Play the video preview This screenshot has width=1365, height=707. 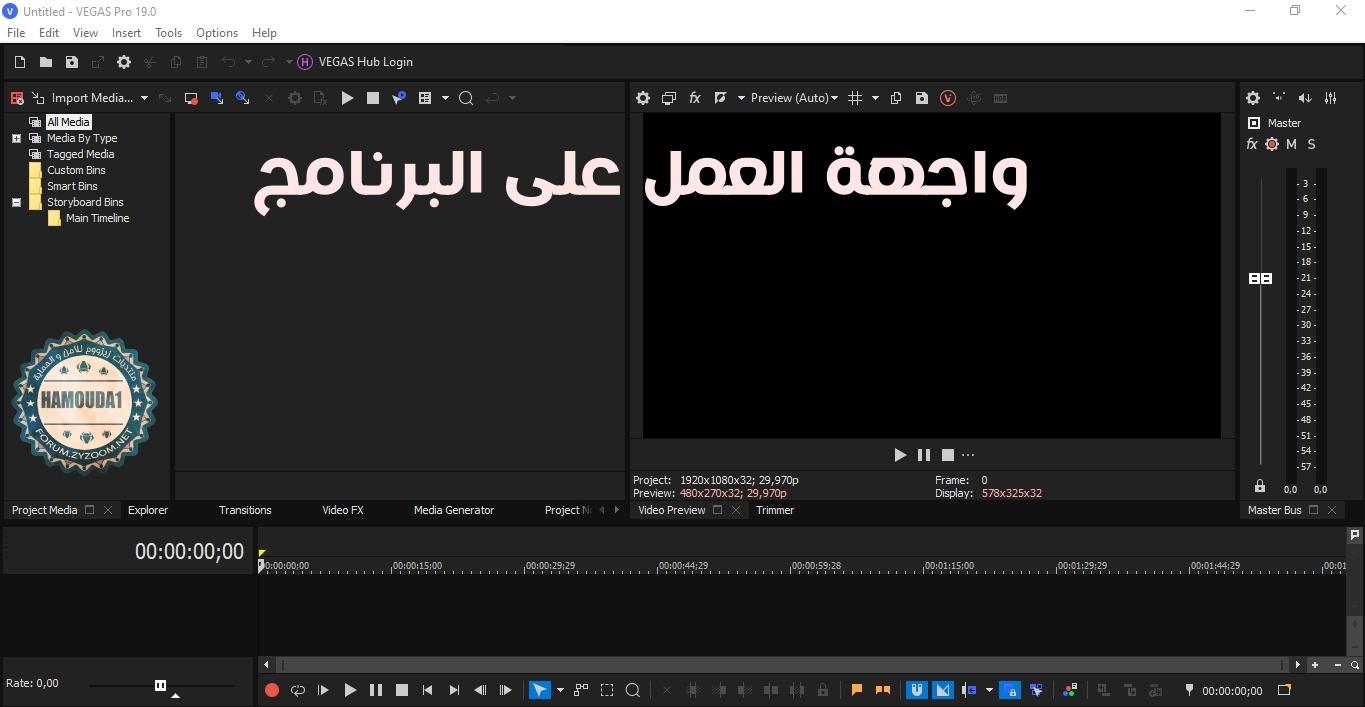point(900,455)
